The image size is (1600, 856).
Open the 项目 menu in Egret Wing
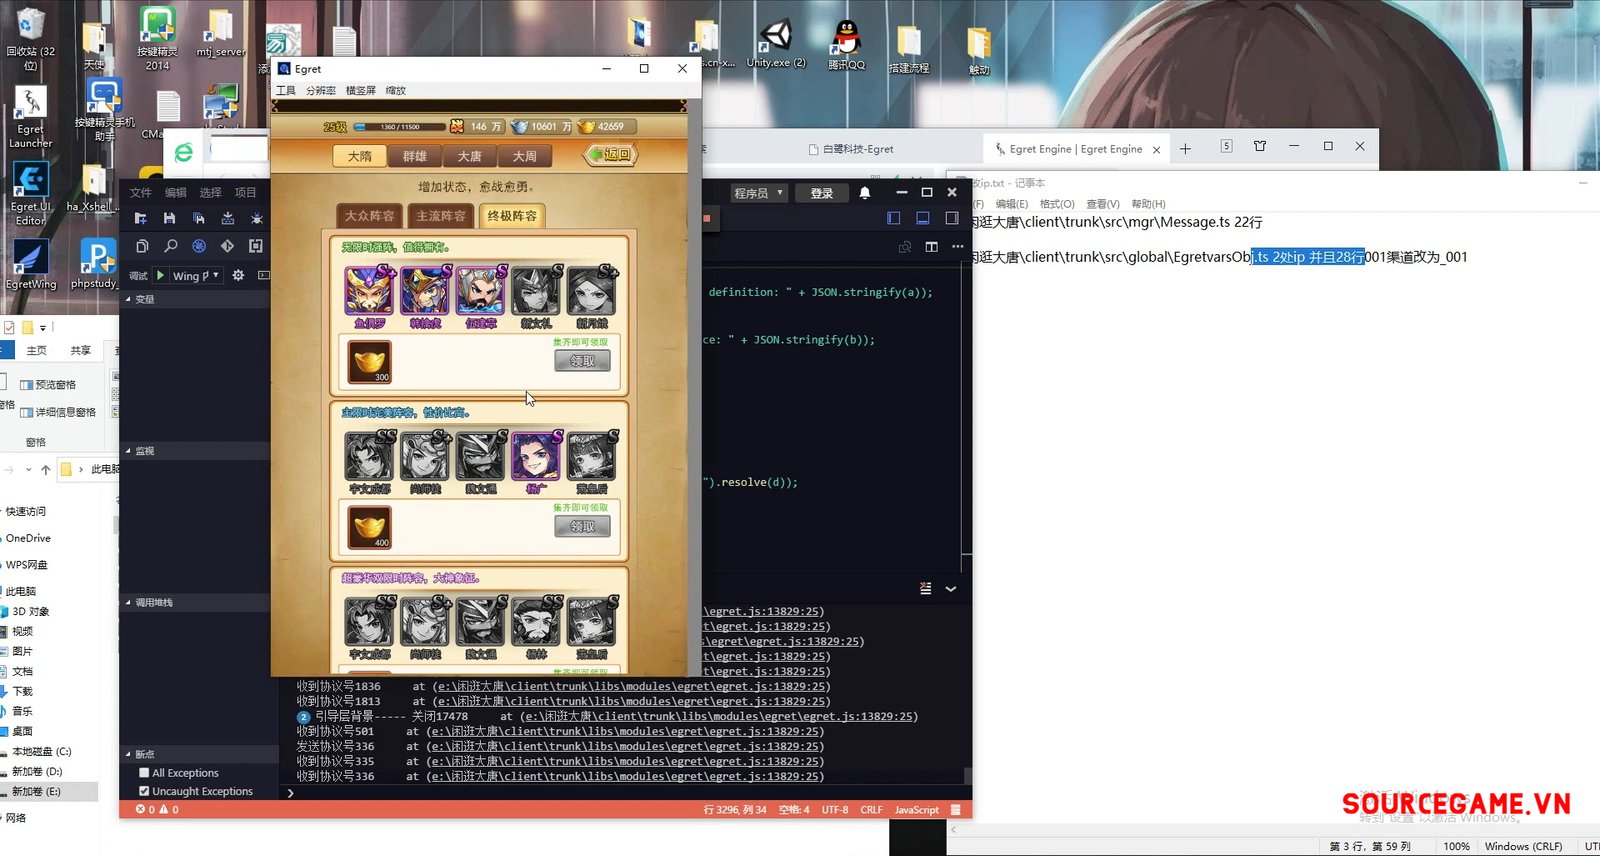245,193
